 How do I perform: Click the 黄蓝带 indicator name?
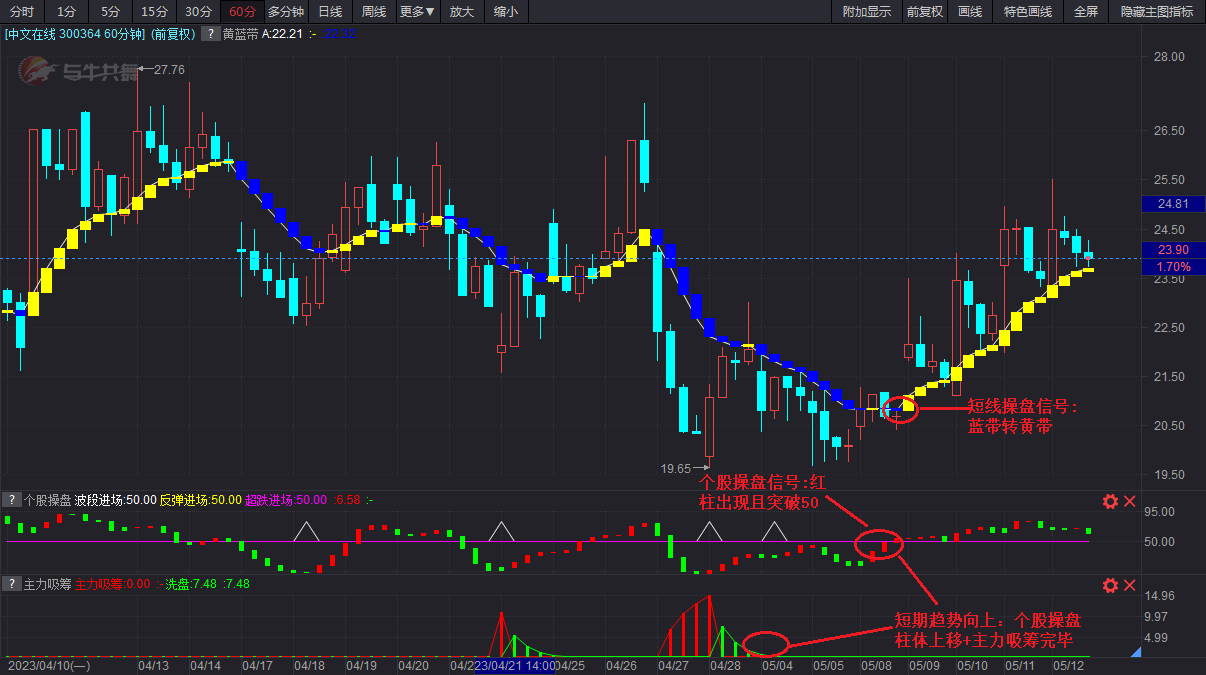(x=240, y=34)
